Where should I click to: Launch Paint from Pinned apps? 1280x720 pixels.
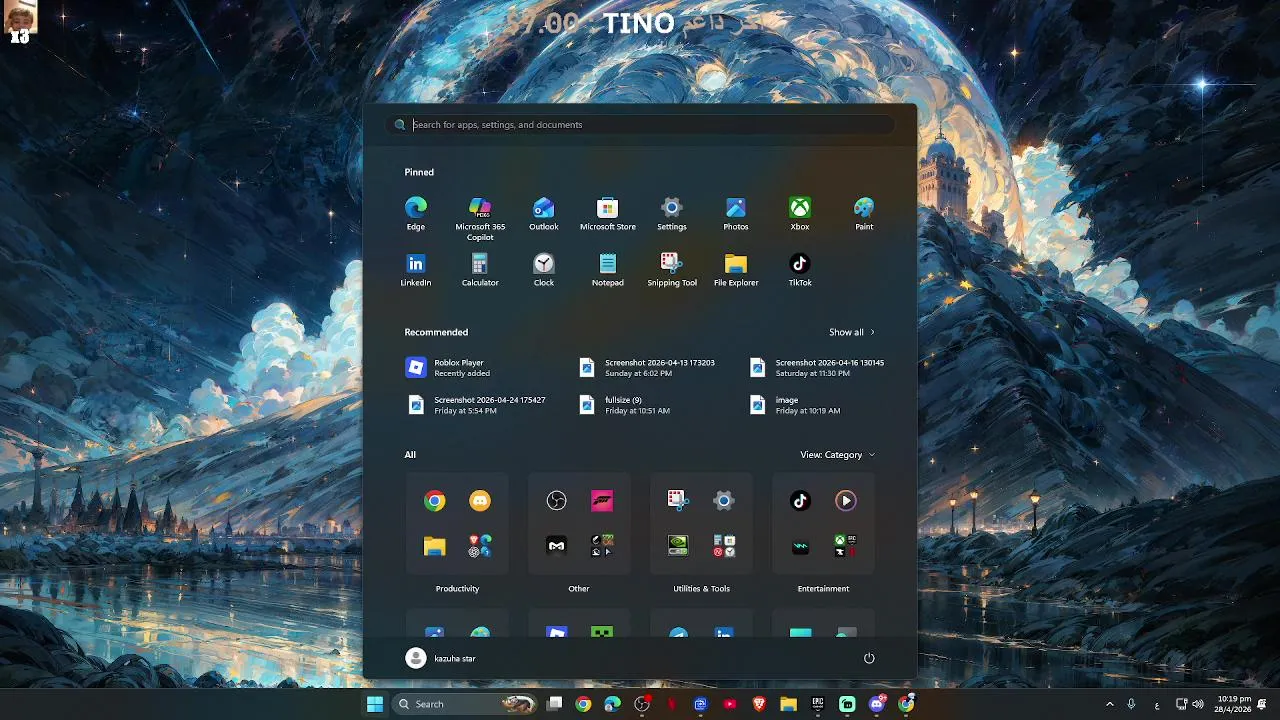(863, 214)
